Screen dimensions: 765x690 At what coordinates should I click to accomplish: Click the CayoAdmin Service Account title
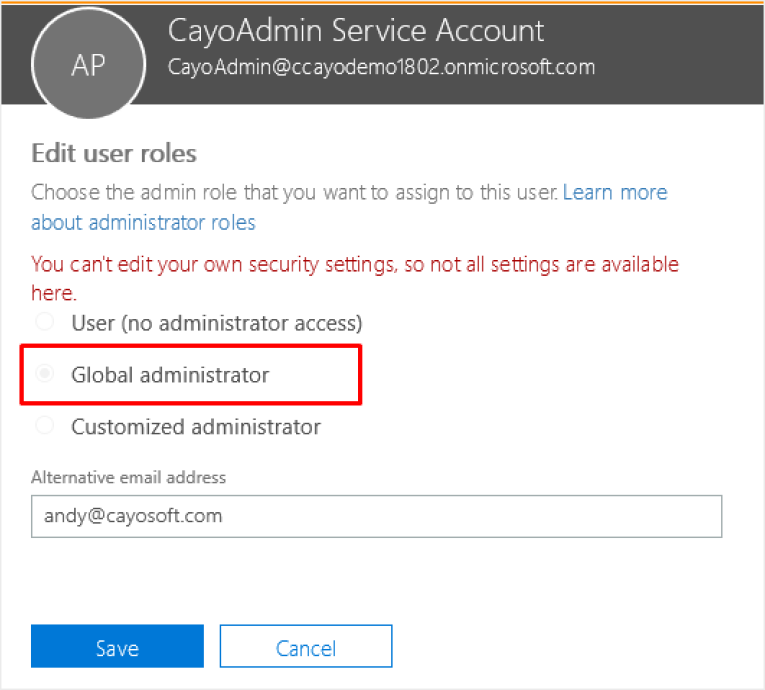(x=356, y=30)
